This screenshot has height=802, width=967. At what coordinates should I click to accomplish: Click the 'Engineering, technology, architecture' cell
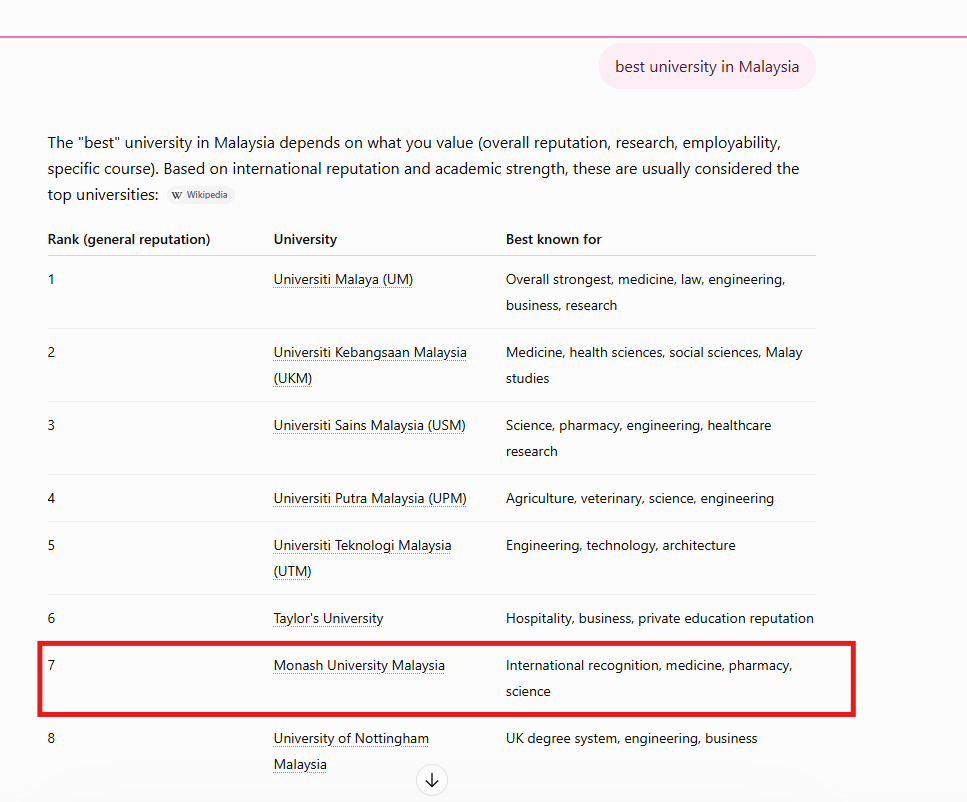620,545
